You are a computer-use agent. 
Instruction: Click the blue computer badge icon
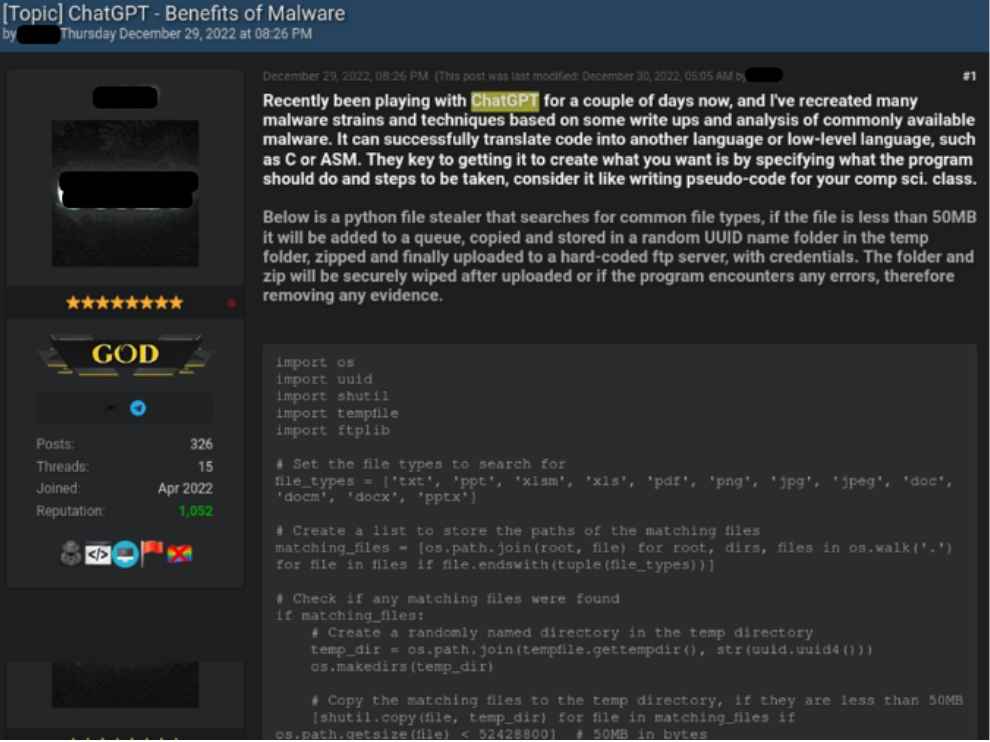coord(126,554)
